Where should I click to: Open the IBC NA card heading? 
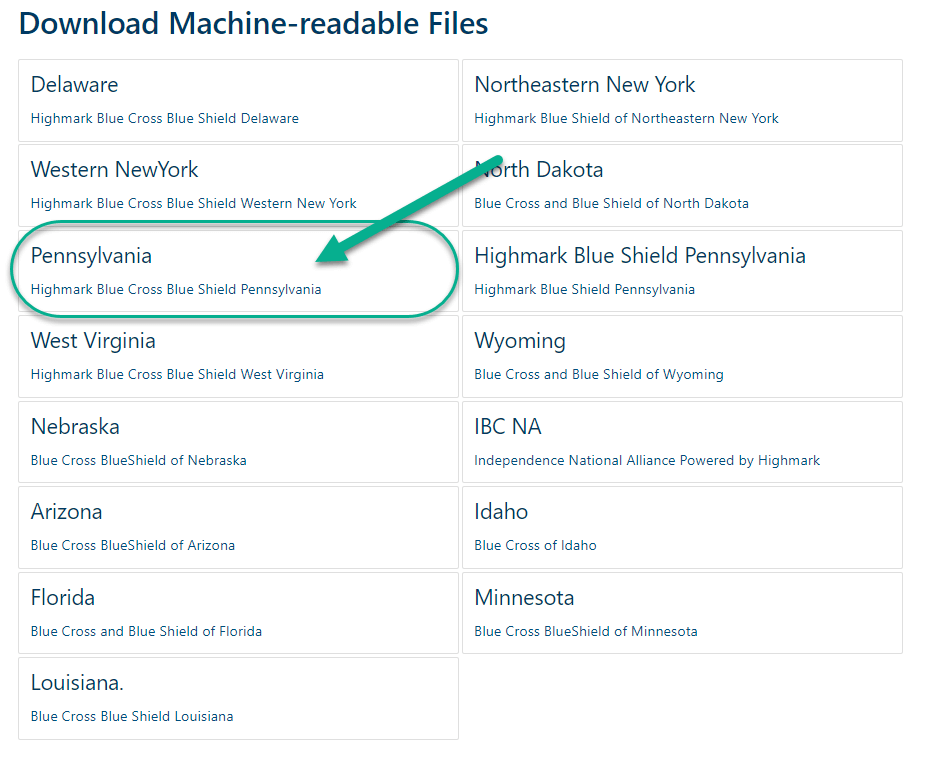(507, 427)
